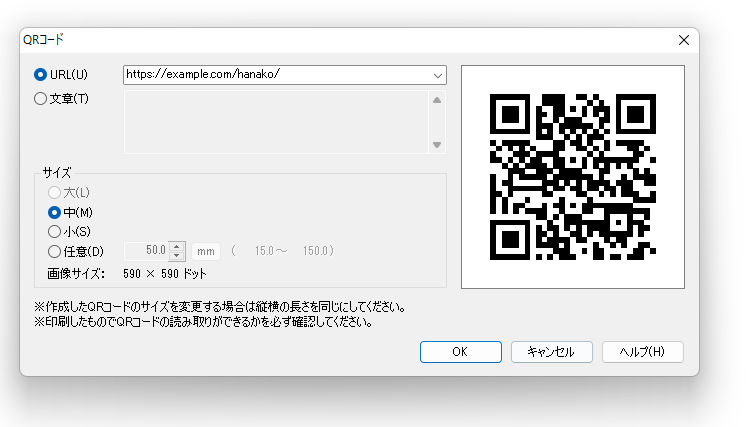Click the キャンセル button
The image size is (752, 427).
tap(552, 352)
